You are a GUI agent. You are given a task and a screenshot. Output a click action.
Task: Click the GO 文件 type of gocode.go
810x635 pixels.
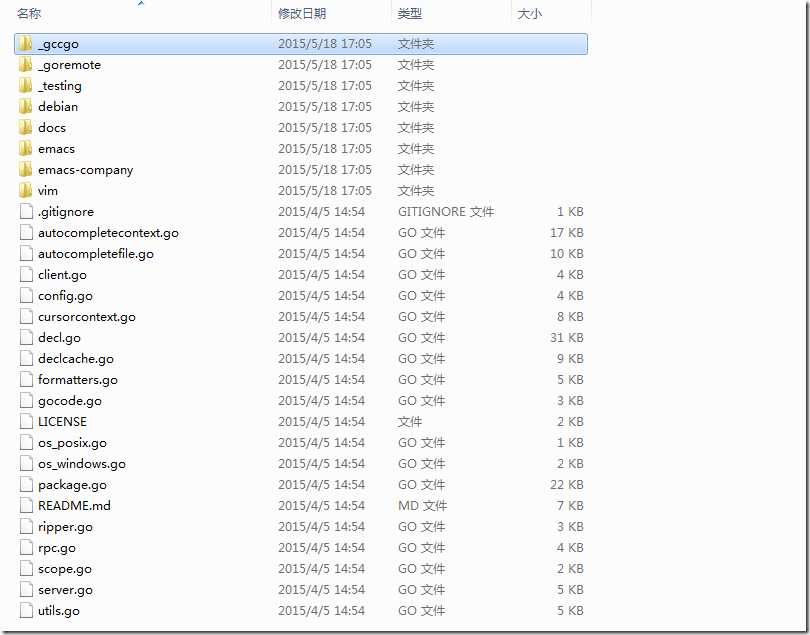(x=422, y=401)
